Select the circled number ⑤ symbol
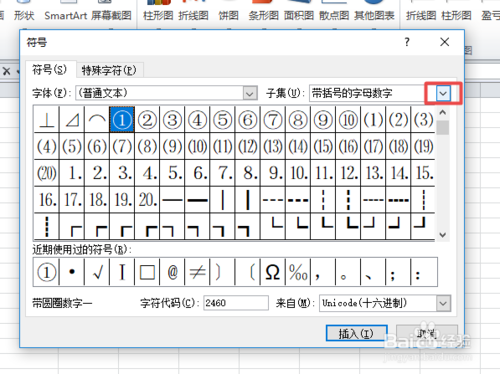 222,120
